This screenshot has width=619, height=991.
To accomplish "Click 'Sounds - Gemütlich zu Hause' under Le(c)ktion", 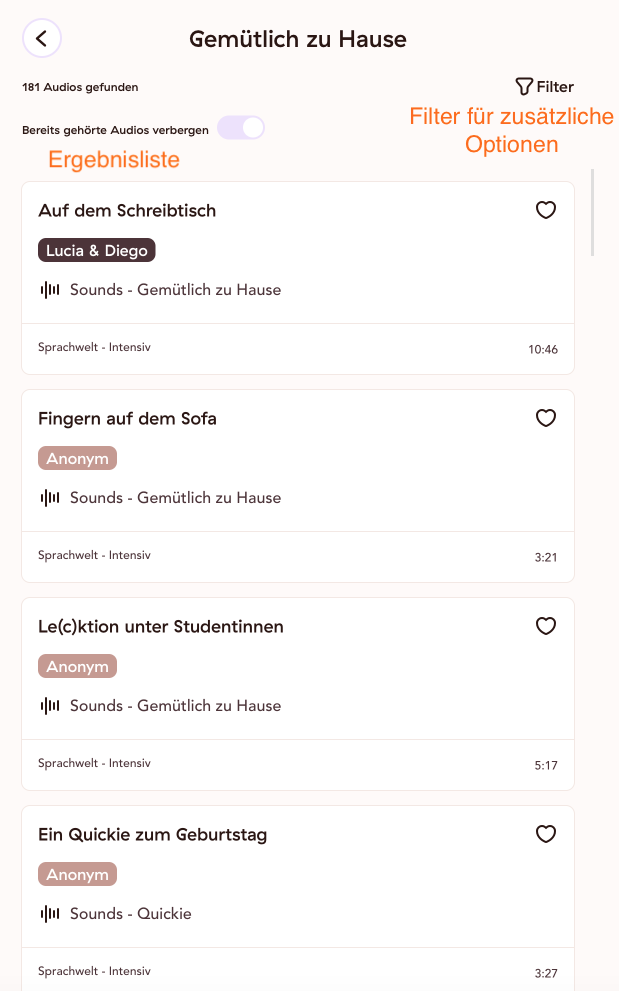I will pyautogui.click(x=175, y=706).
